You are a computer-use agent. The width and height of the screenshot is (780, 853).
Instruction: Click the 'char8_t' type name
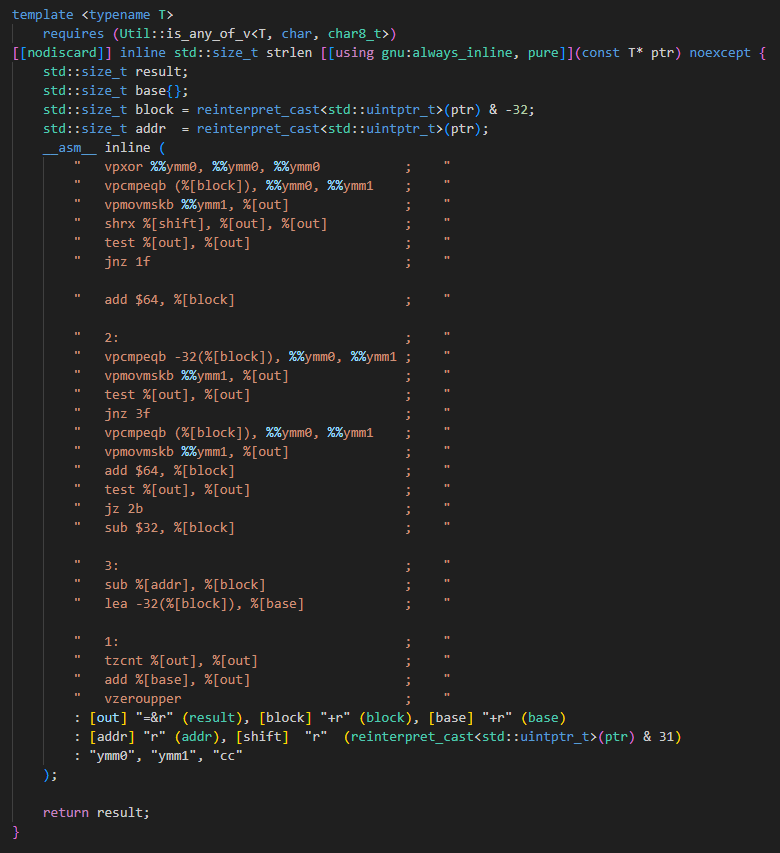click(x=354, y=34)
